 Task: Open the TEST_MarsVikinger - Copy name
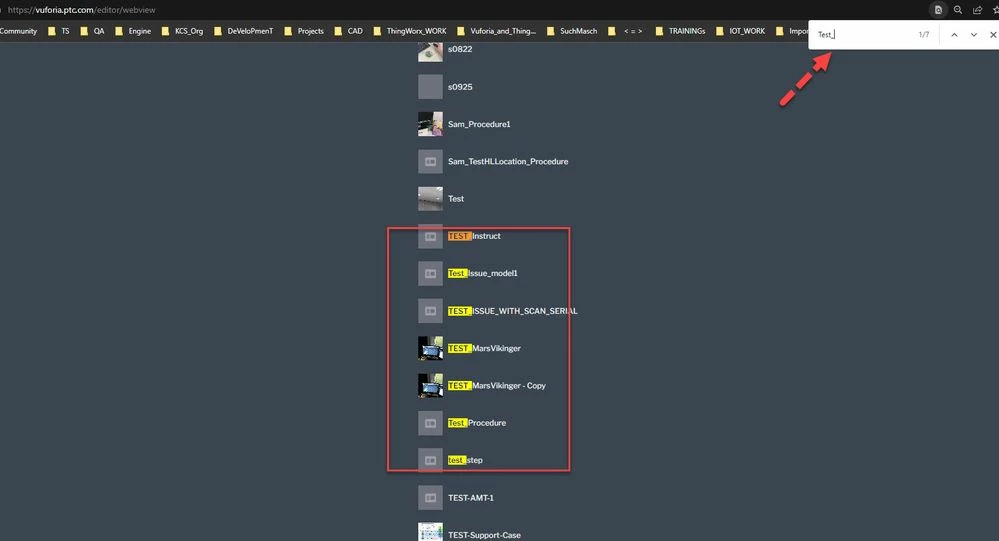tap(496, 386)
